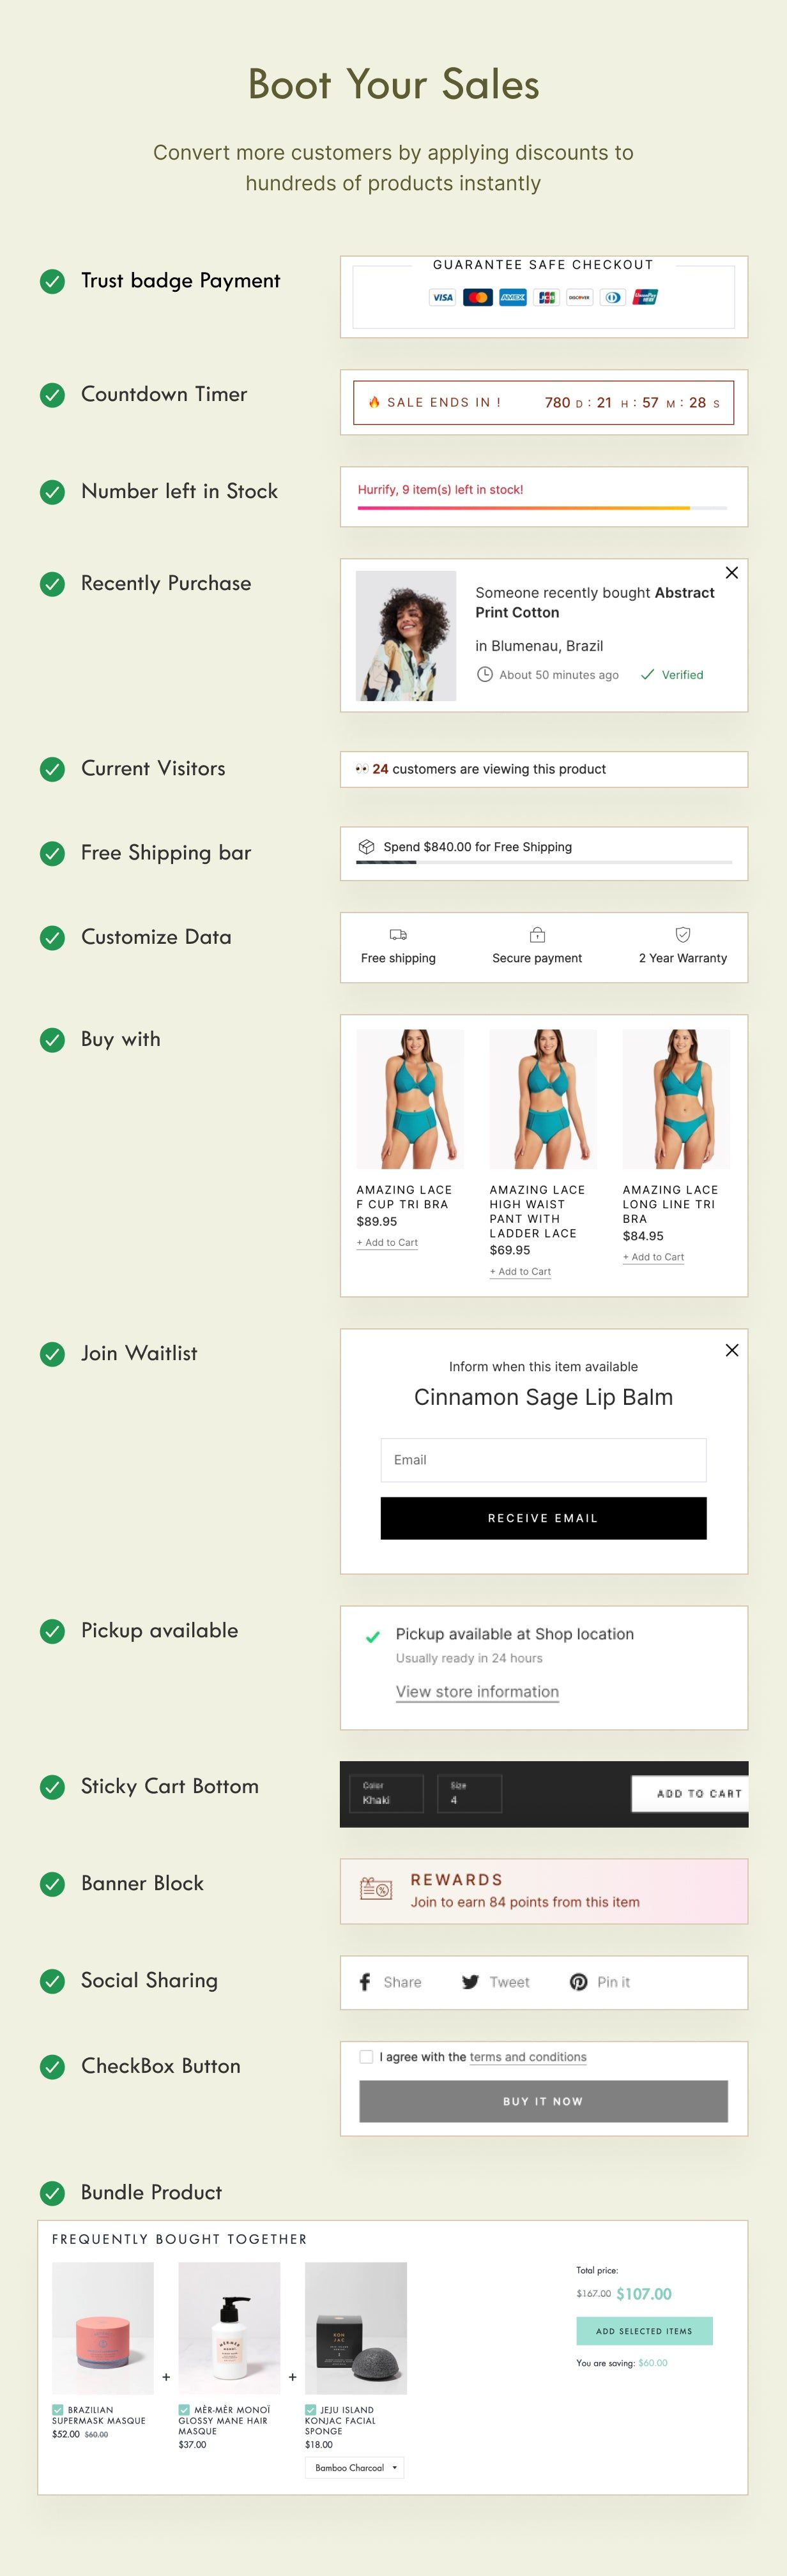Click the Twitter Tweet icon
This screenshot has width=787, height=2576.
(470, 1982)
